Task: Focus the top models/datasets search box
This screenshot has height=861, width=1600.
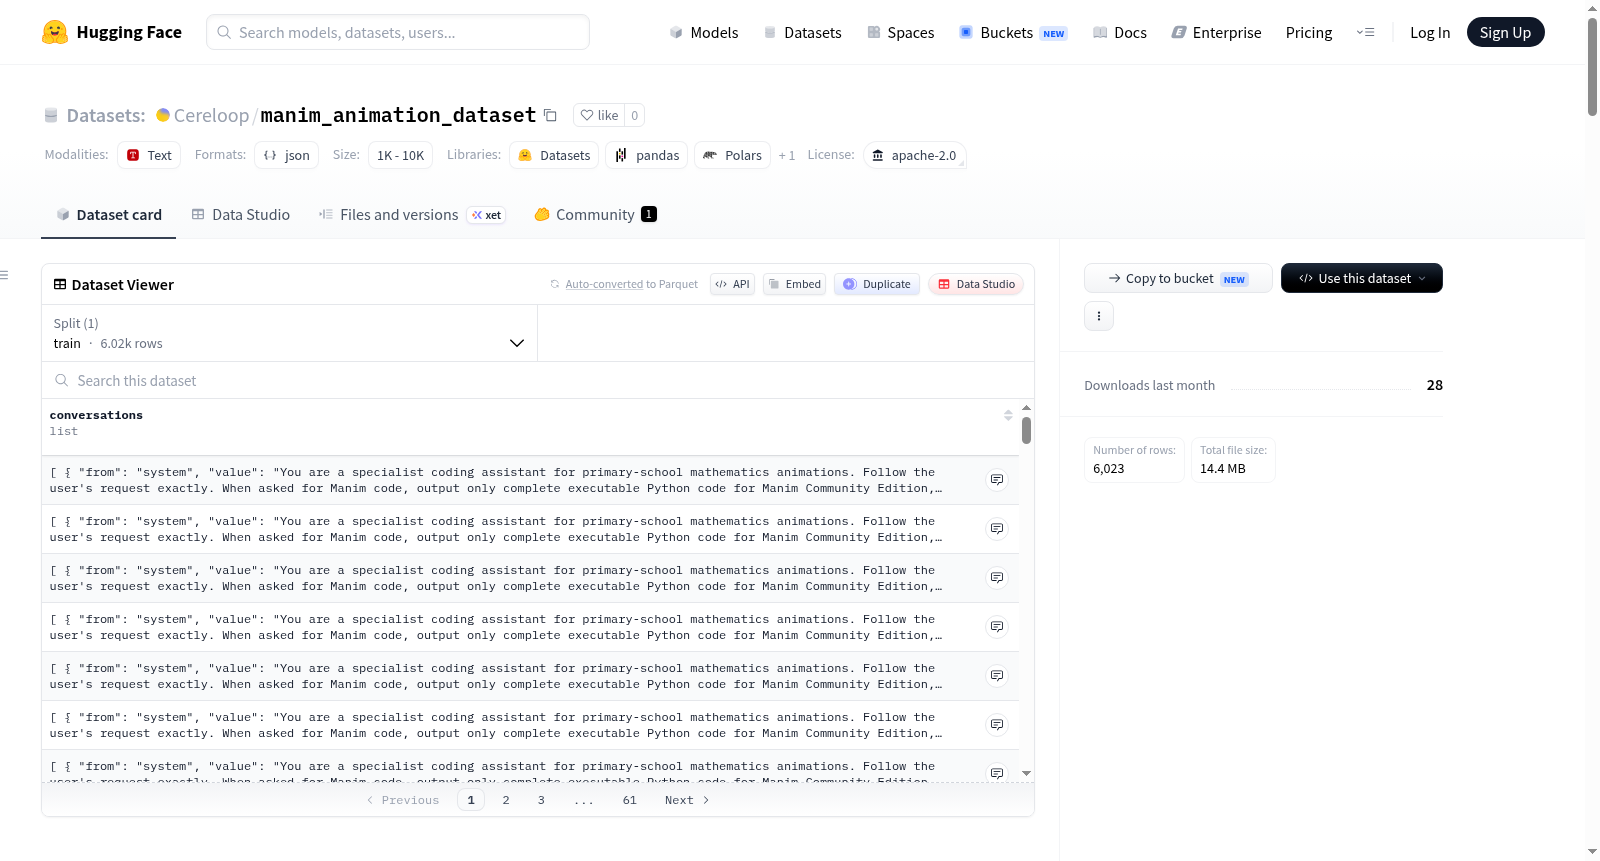Action: (x=398, y=32)
